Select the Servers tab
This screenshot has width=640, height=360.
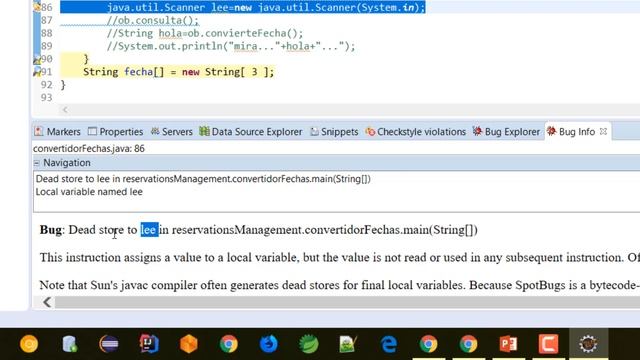coord(171,132)
